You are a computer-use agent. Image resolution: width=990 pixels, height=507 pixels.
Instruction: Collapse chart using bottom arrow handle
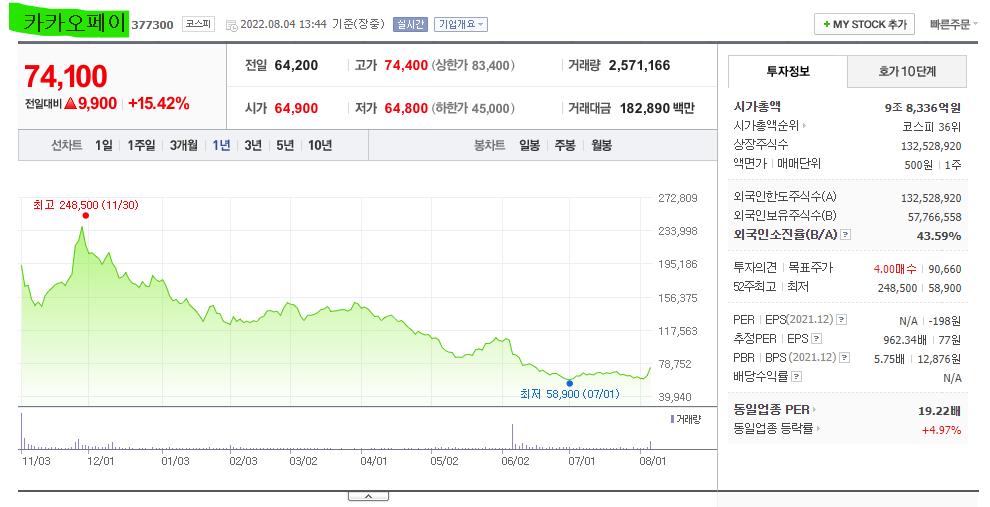click(x=368, y=496)
